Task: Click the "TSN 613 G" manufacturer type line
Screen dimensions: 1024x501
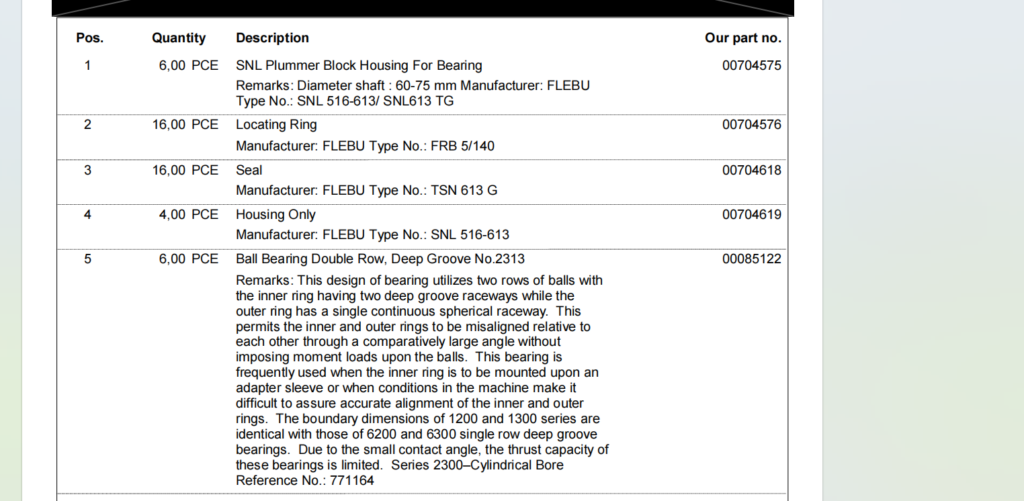Action: tap(366, 190)
